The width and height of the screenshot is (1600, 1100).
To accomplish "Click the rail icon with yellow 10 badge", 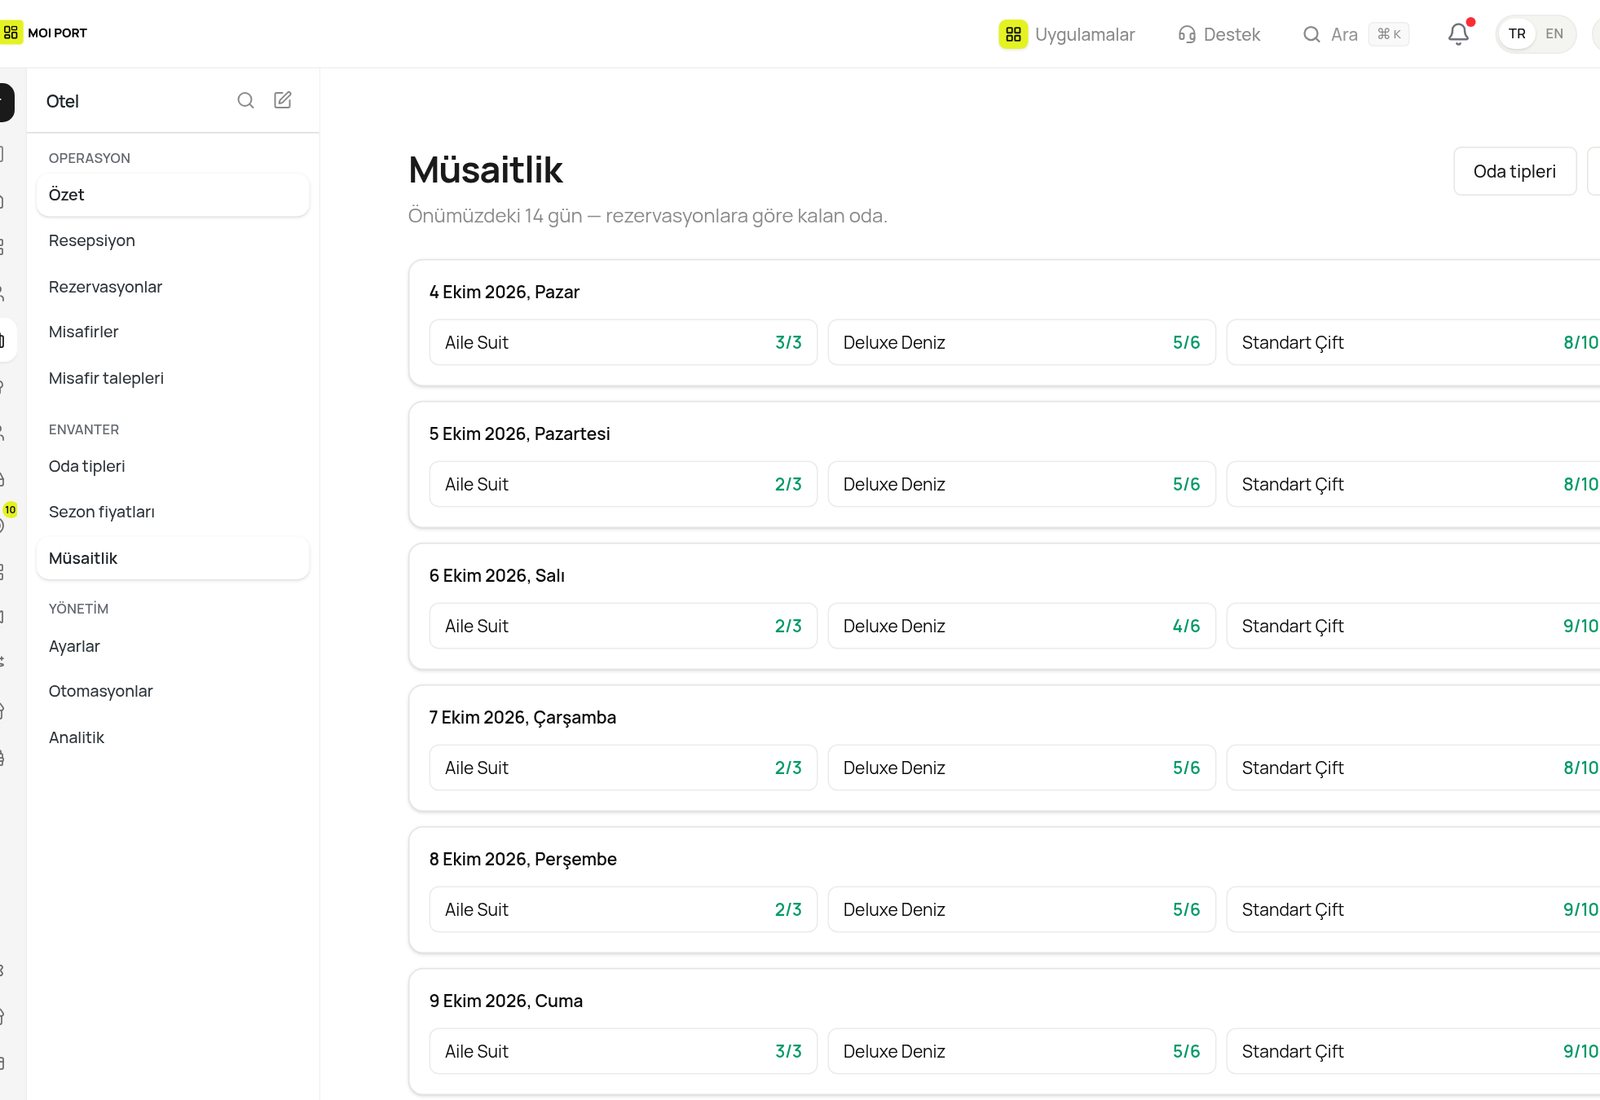I will pyautogui.click(x=5, y=518).
